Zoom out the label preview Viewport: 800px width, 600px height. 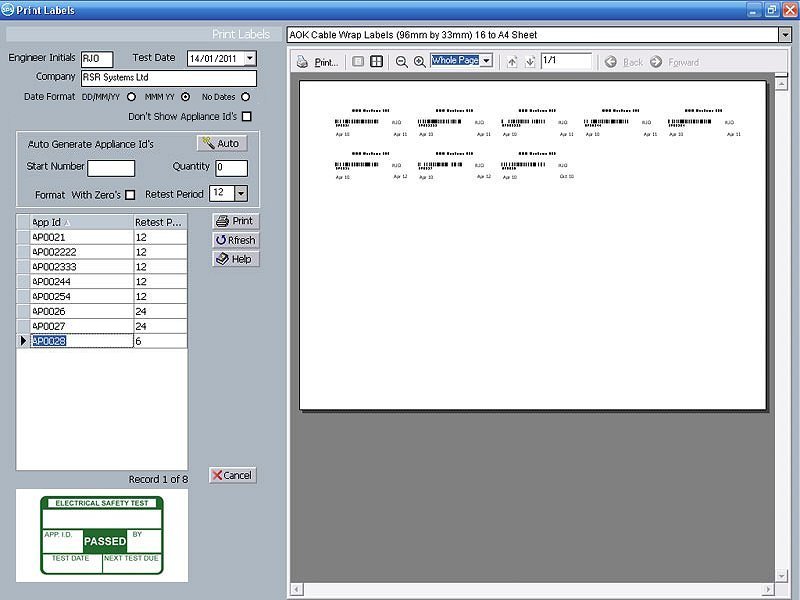402,62
